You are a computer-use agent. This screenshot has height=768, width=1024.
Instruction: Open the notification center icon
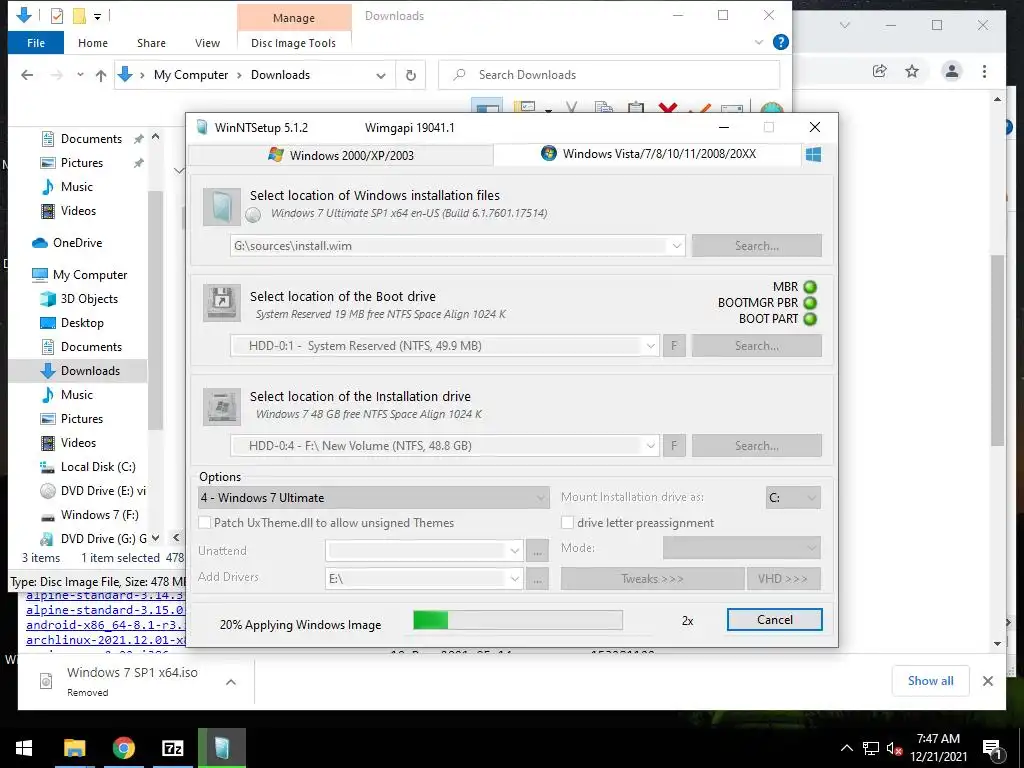(992, 749)
